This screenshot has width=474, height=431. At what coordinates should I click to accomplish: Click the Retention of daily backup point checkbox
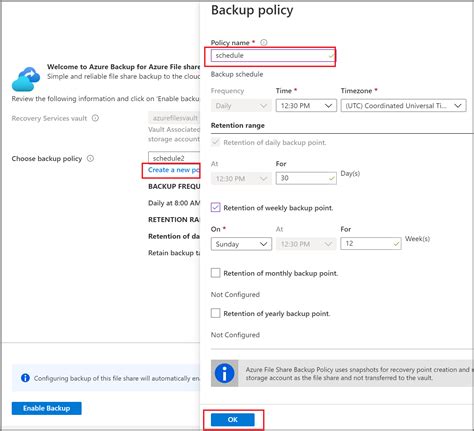point(216,142)
